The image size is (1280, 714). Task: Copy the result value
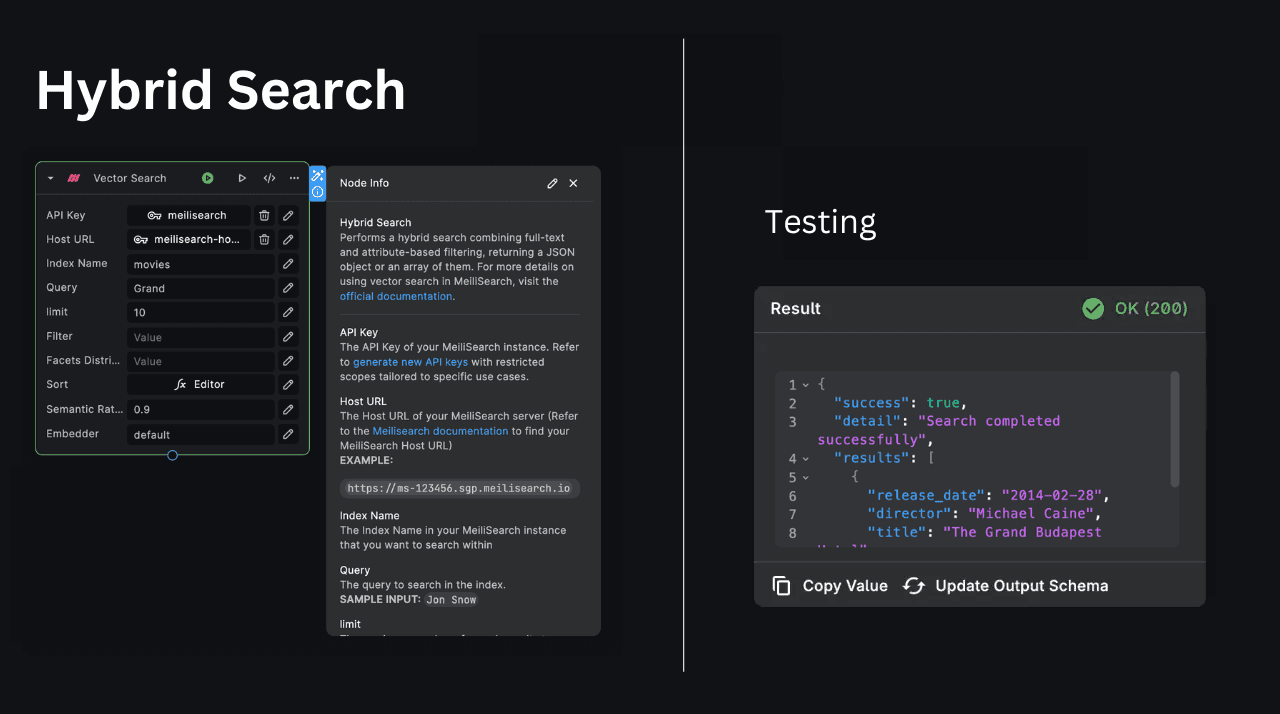(x=830, y=586)
